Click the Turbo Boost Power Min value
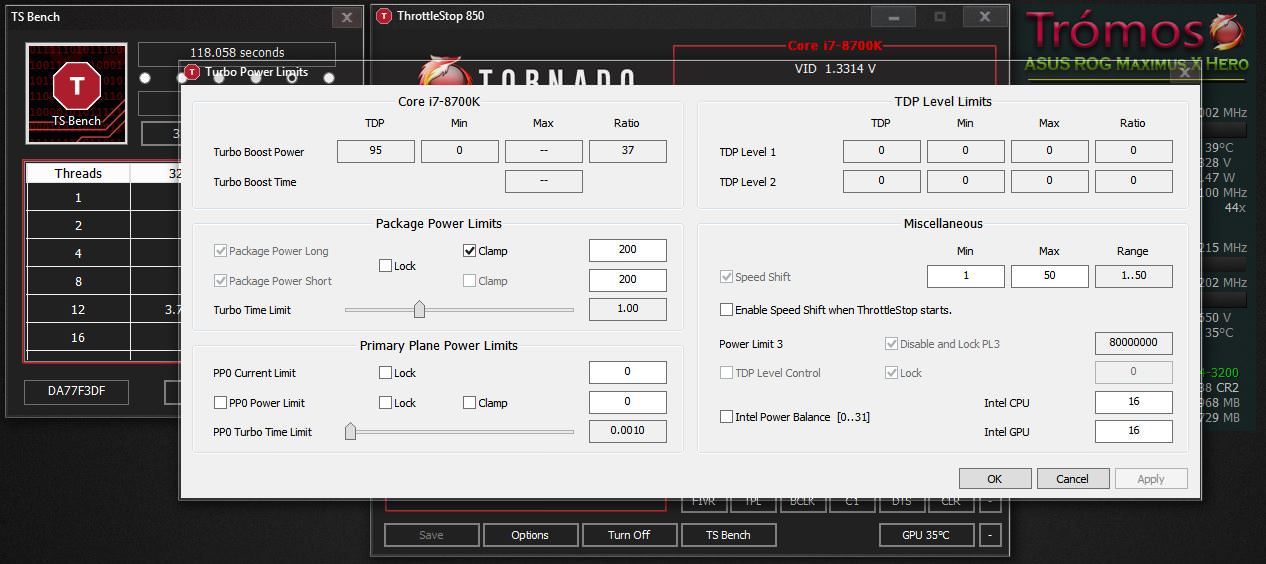This screenshot has width=1266, height=564. point(459,152)
